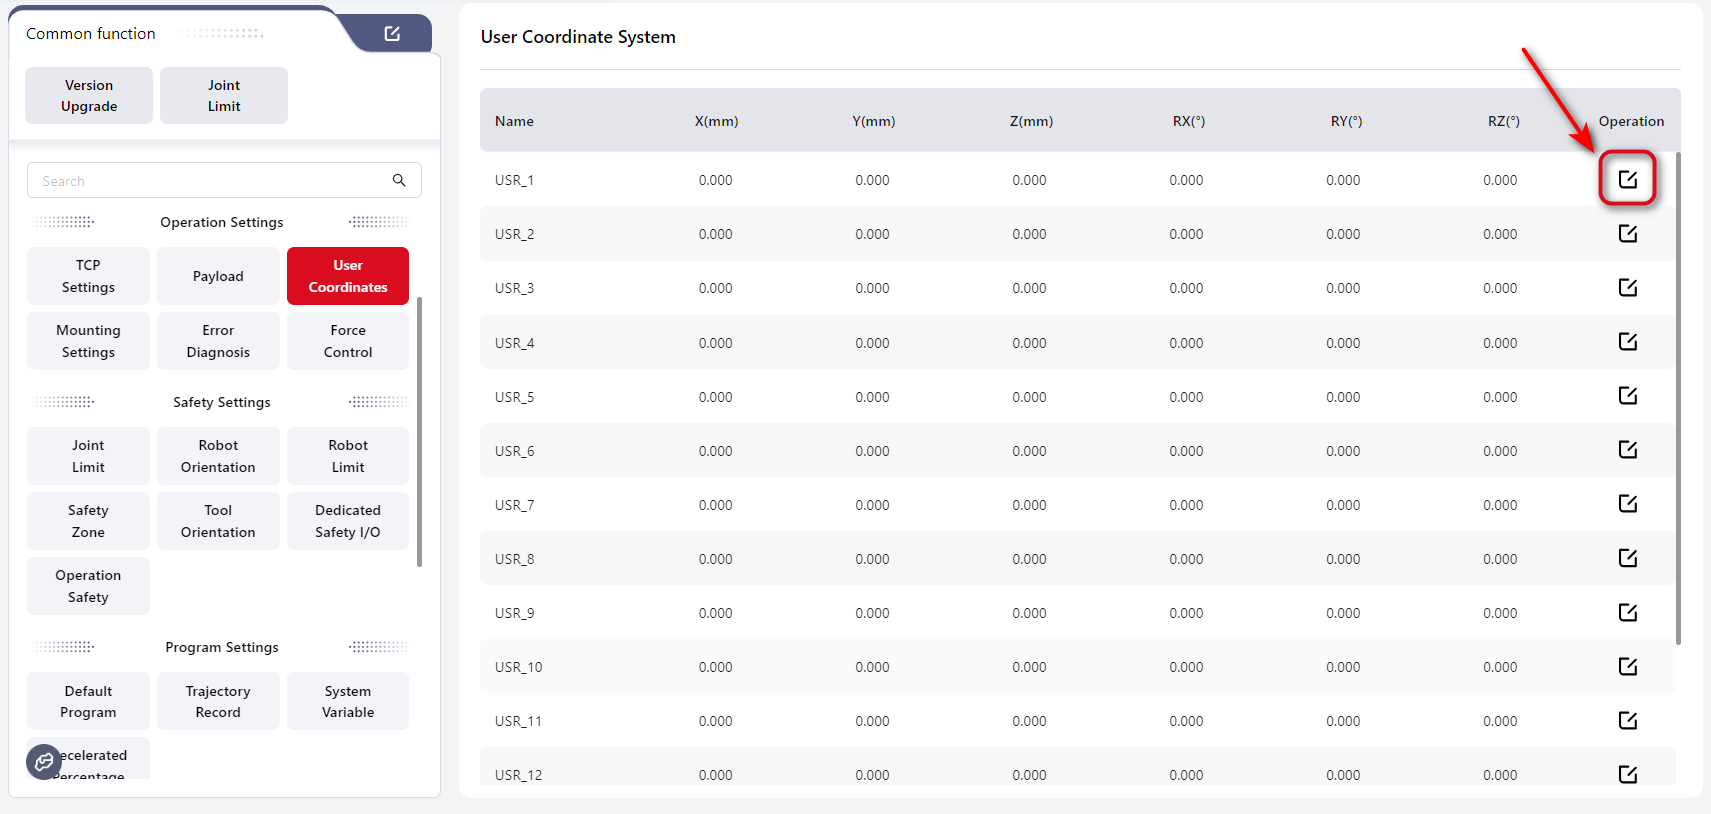
Task: Edit the USR_10 user coordinate
Action: (1627, 666)
